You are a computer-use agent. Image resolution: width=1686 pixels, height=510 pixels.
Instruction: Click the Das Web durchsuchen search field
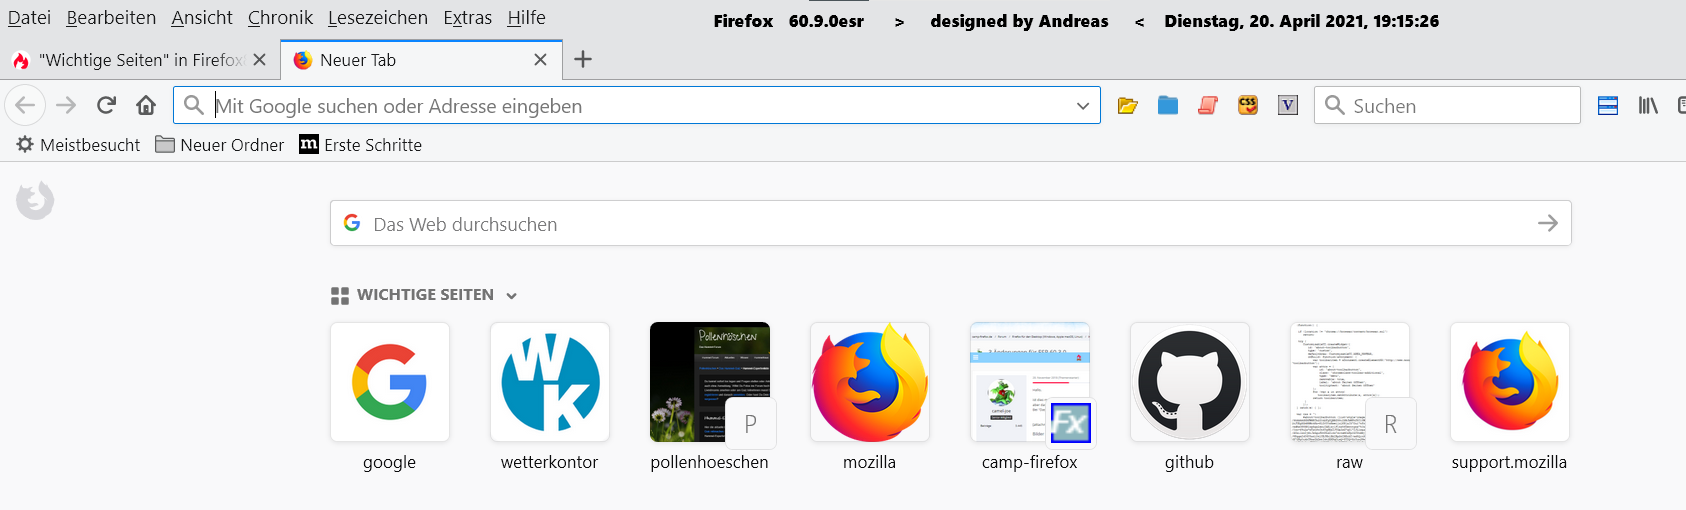pos(940,224)
